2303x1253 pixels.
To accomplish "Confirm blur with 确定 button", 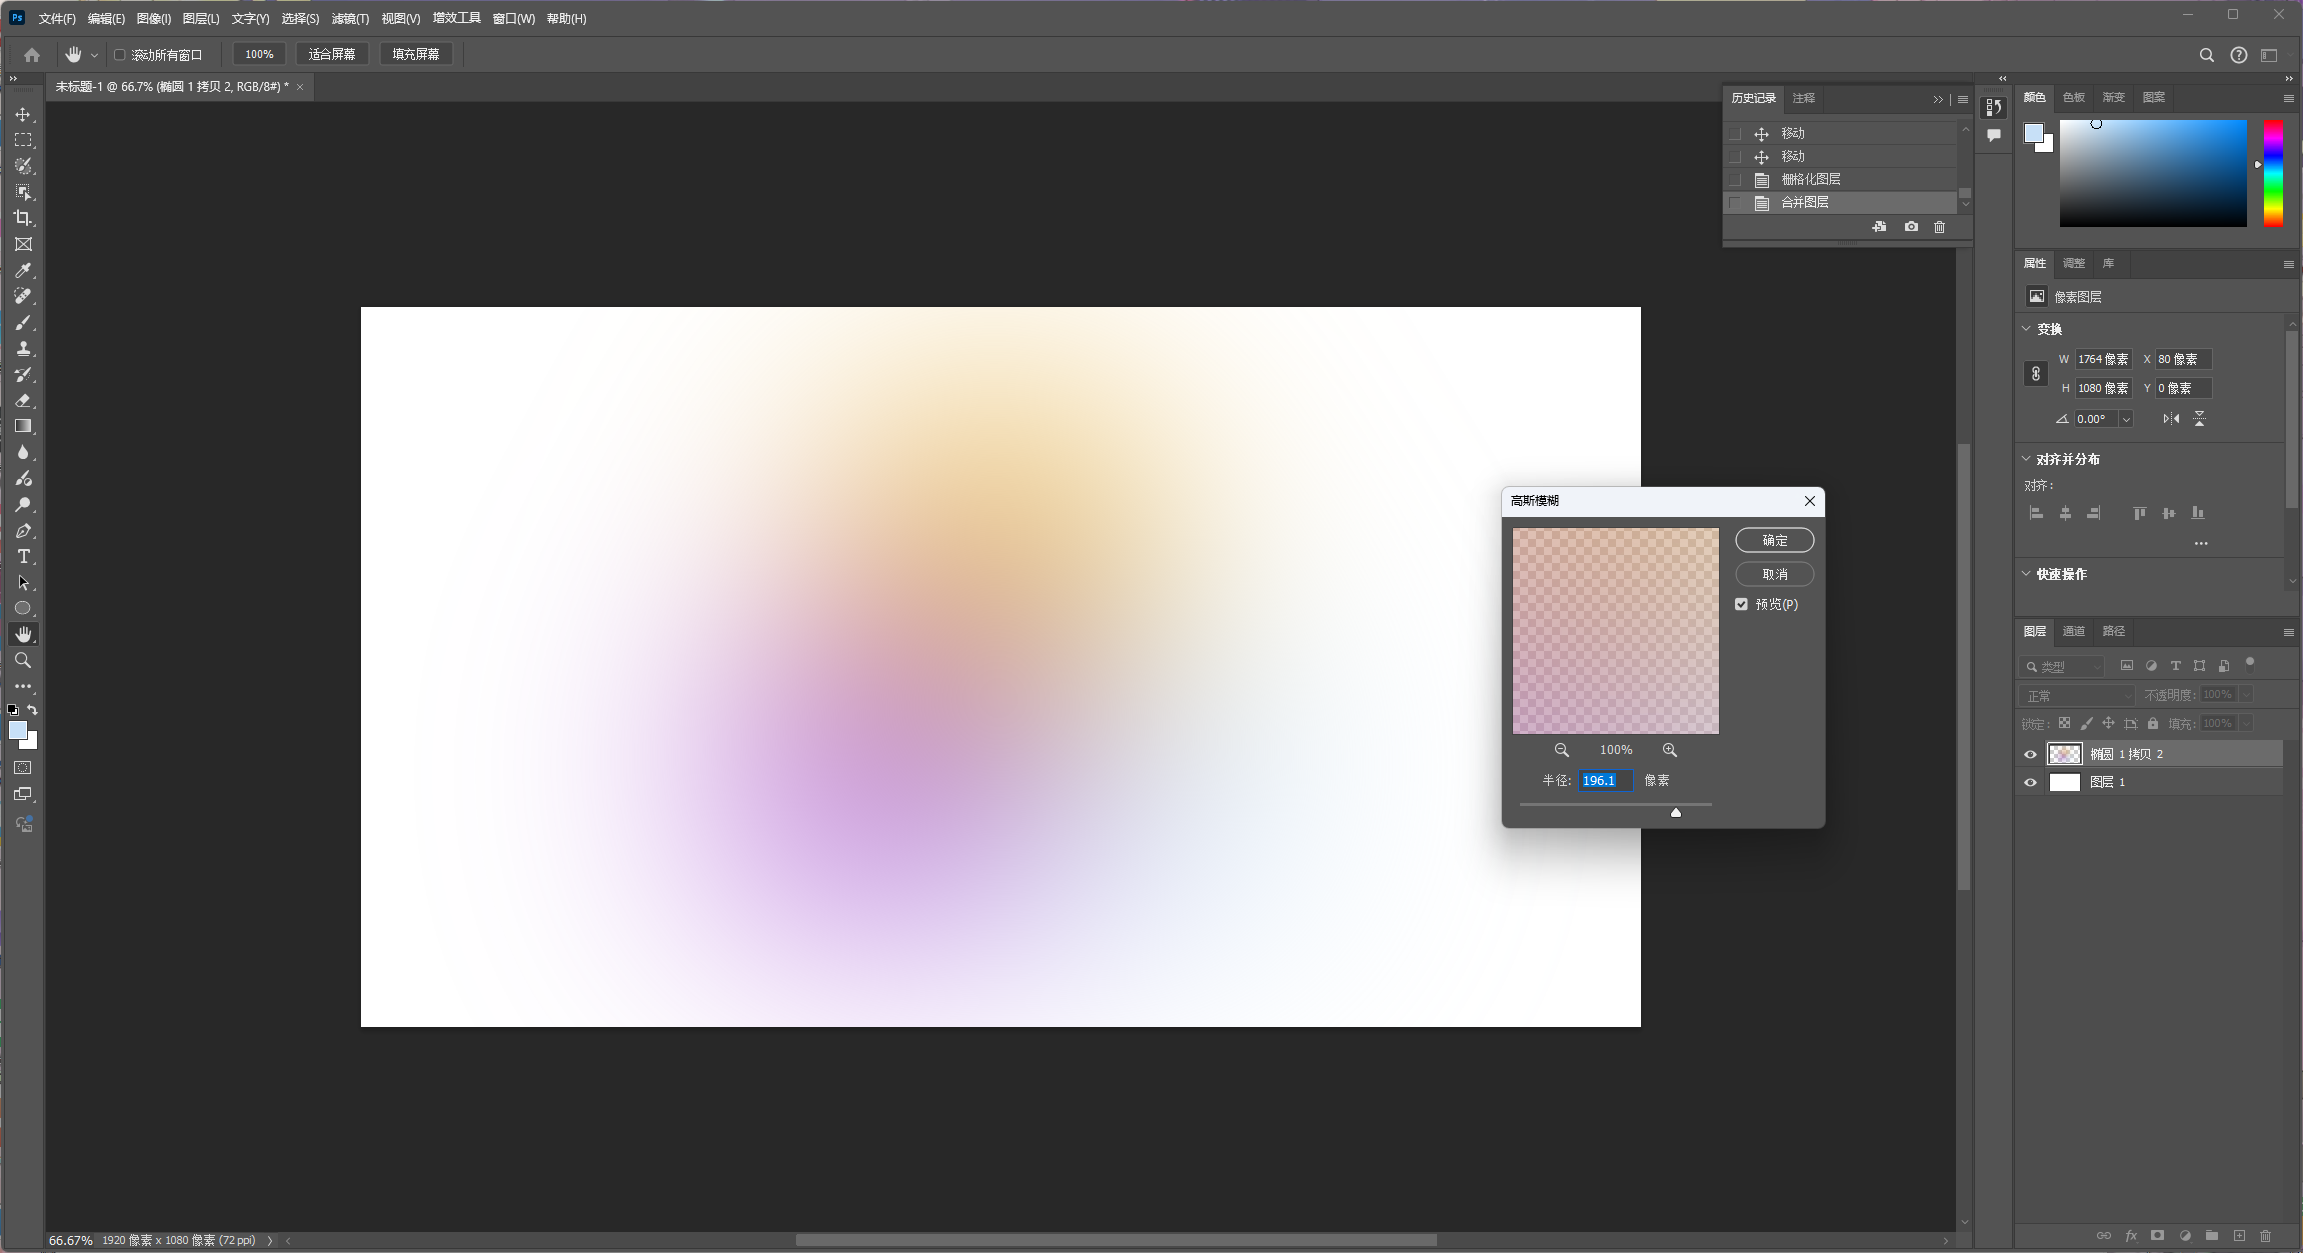I will (1775, 540).
